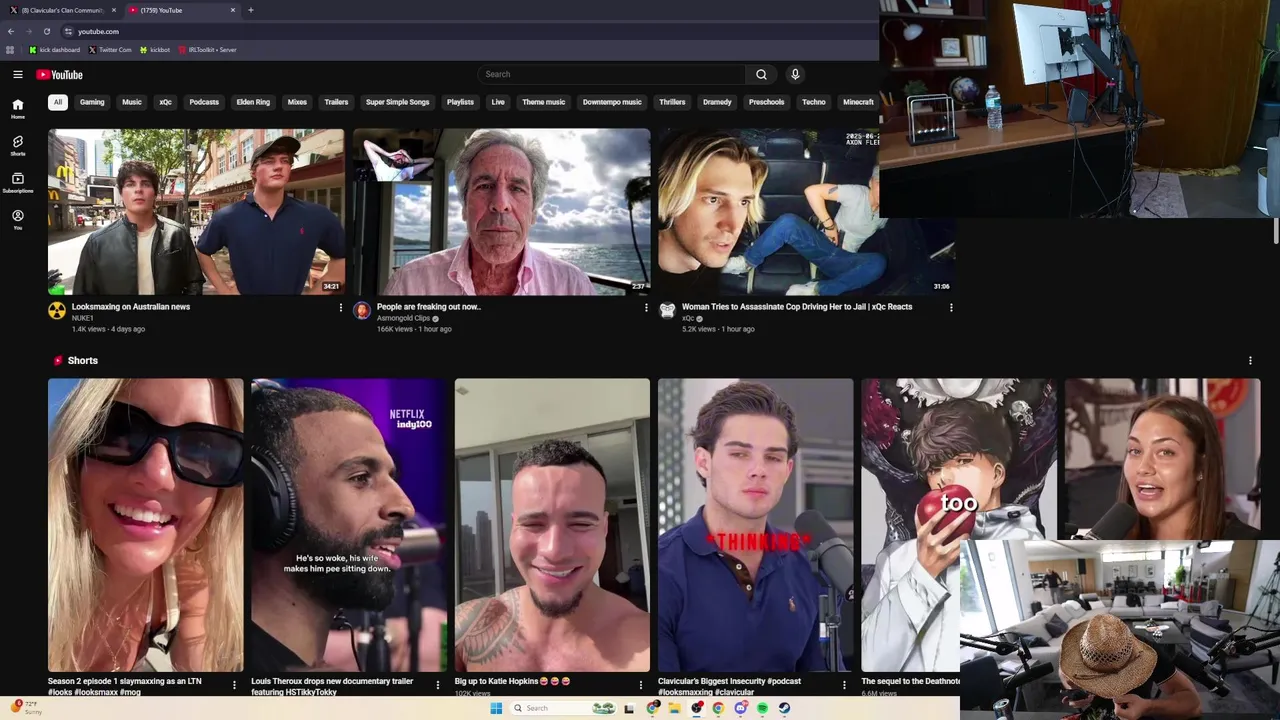Image resolution: width=1280 pixels, height=720 pixels.
Task: Select the Super Simple Songs chip
Action: (397, 102)
